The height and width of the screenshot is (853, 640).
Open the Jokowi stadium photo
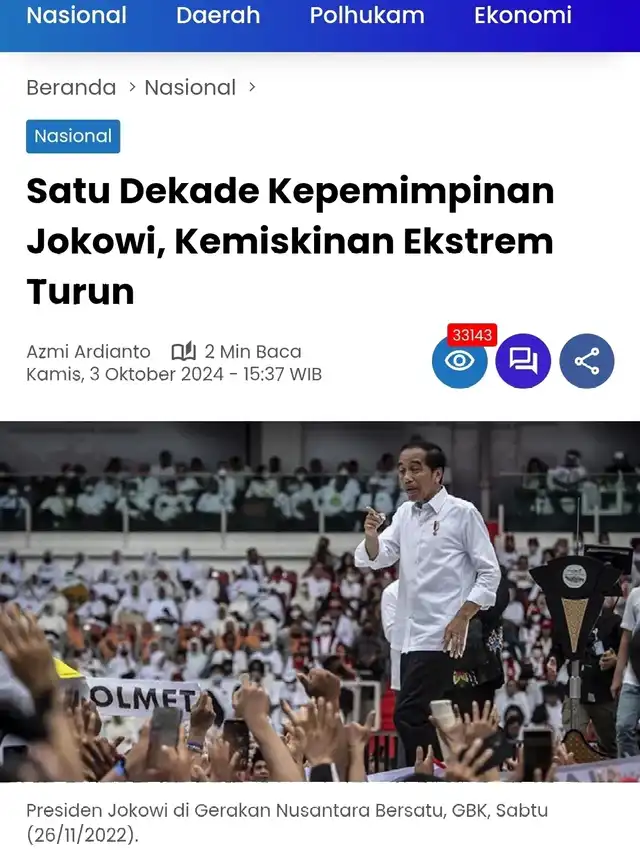click(320, 602)
